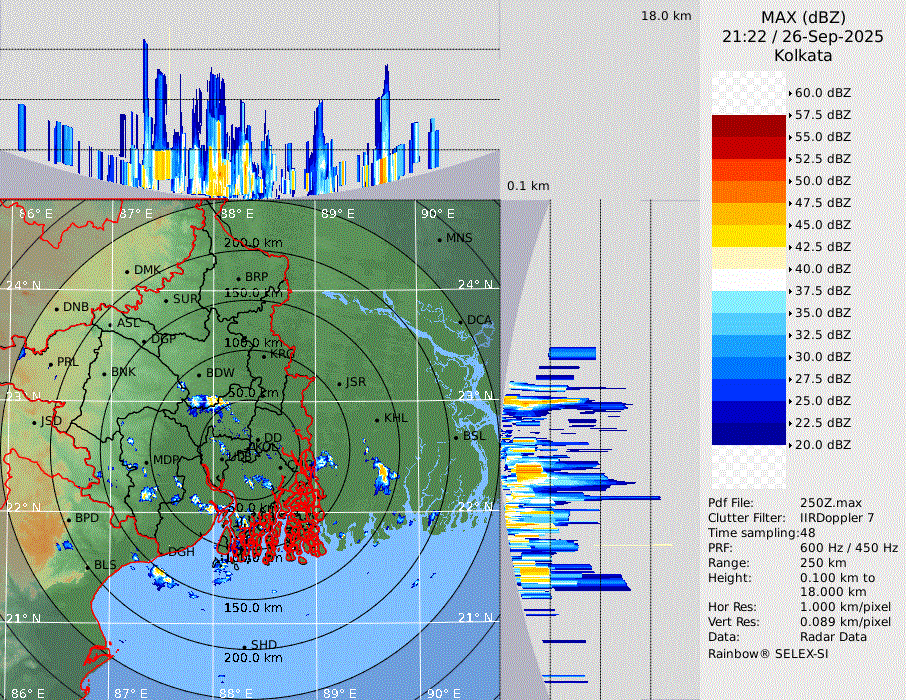This screenshot has width=906, height=700.
Task: Click the BDW station marker dot
Action: (200, 375)
